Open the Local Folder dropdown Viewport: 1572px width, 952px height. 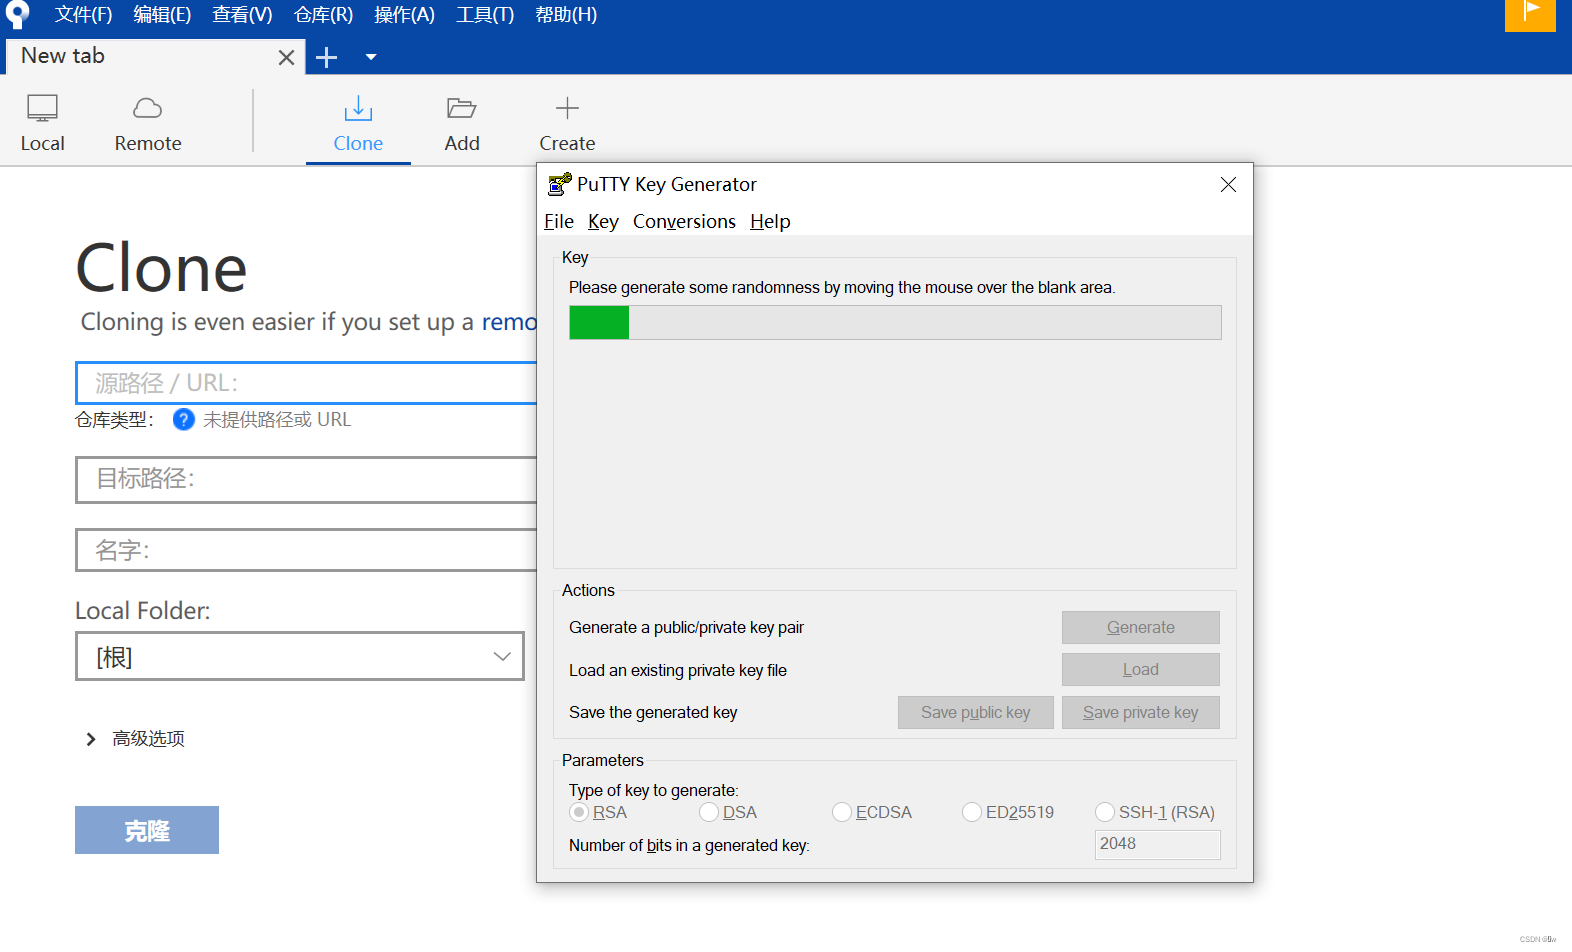(x=300, y=656)
